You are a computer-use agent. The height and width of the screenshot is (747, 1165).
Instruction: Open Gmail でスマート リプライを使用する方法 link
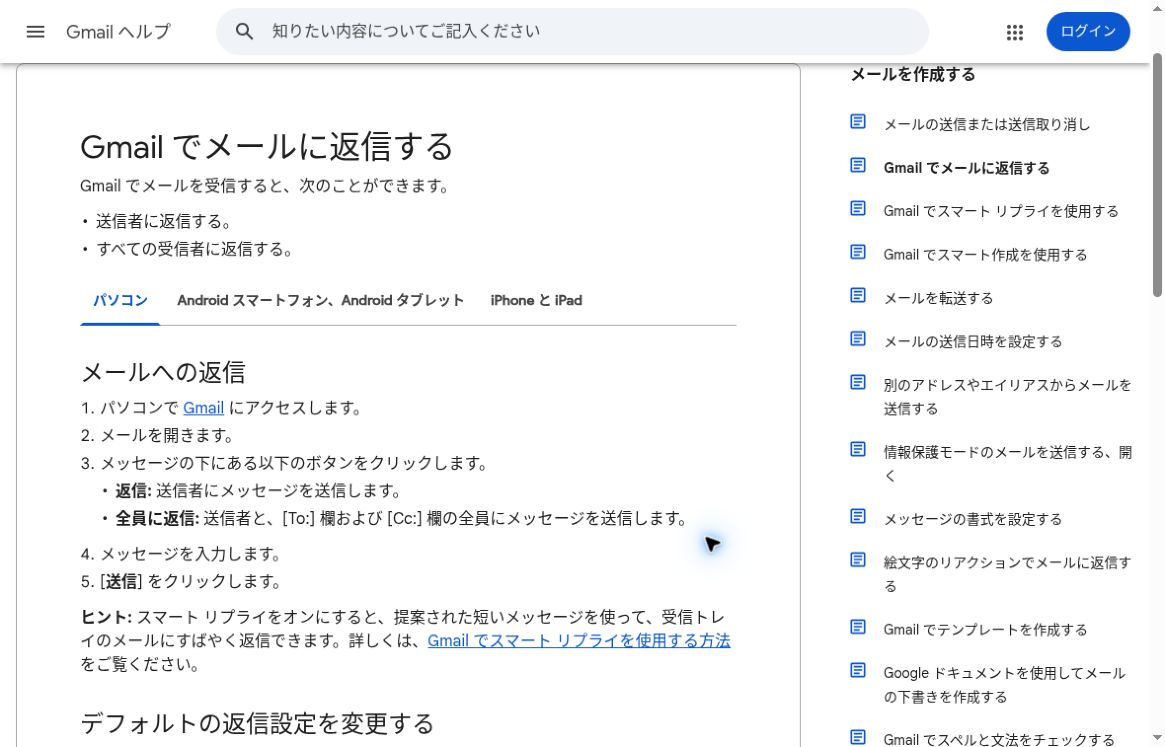coord(579,641)
